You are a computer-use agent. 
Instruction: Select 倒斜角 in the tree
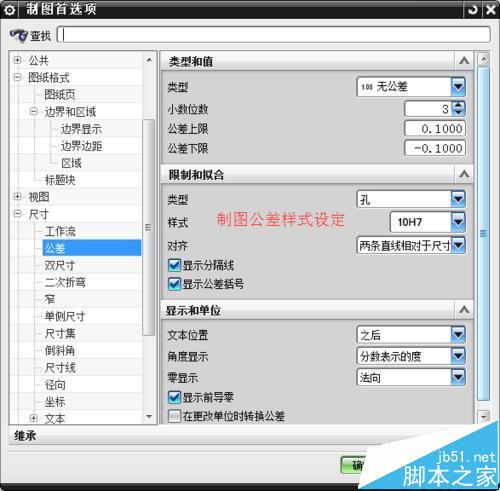60,350
